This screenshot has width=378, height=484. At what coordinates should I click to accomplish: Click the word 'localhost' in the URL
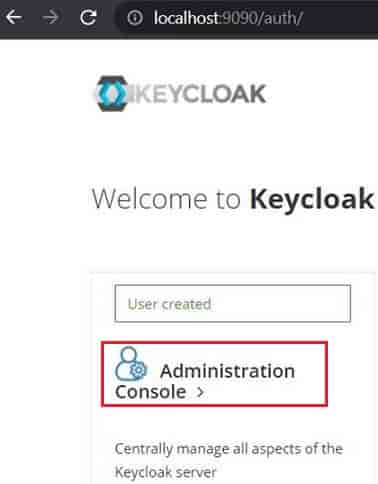(x=186, y=18)
